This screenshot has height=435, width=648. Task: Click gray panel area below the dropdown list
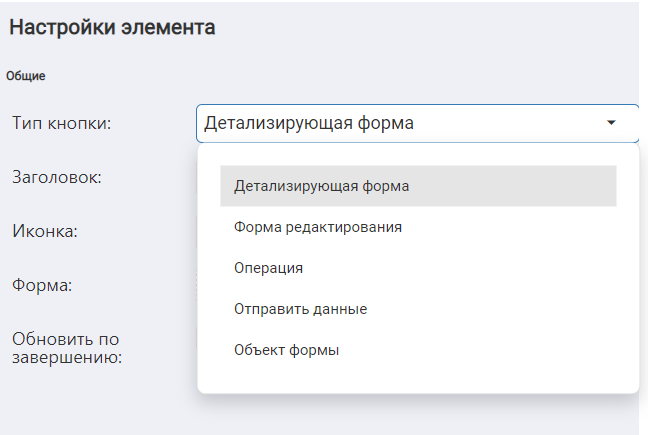(x=418, y=415)
